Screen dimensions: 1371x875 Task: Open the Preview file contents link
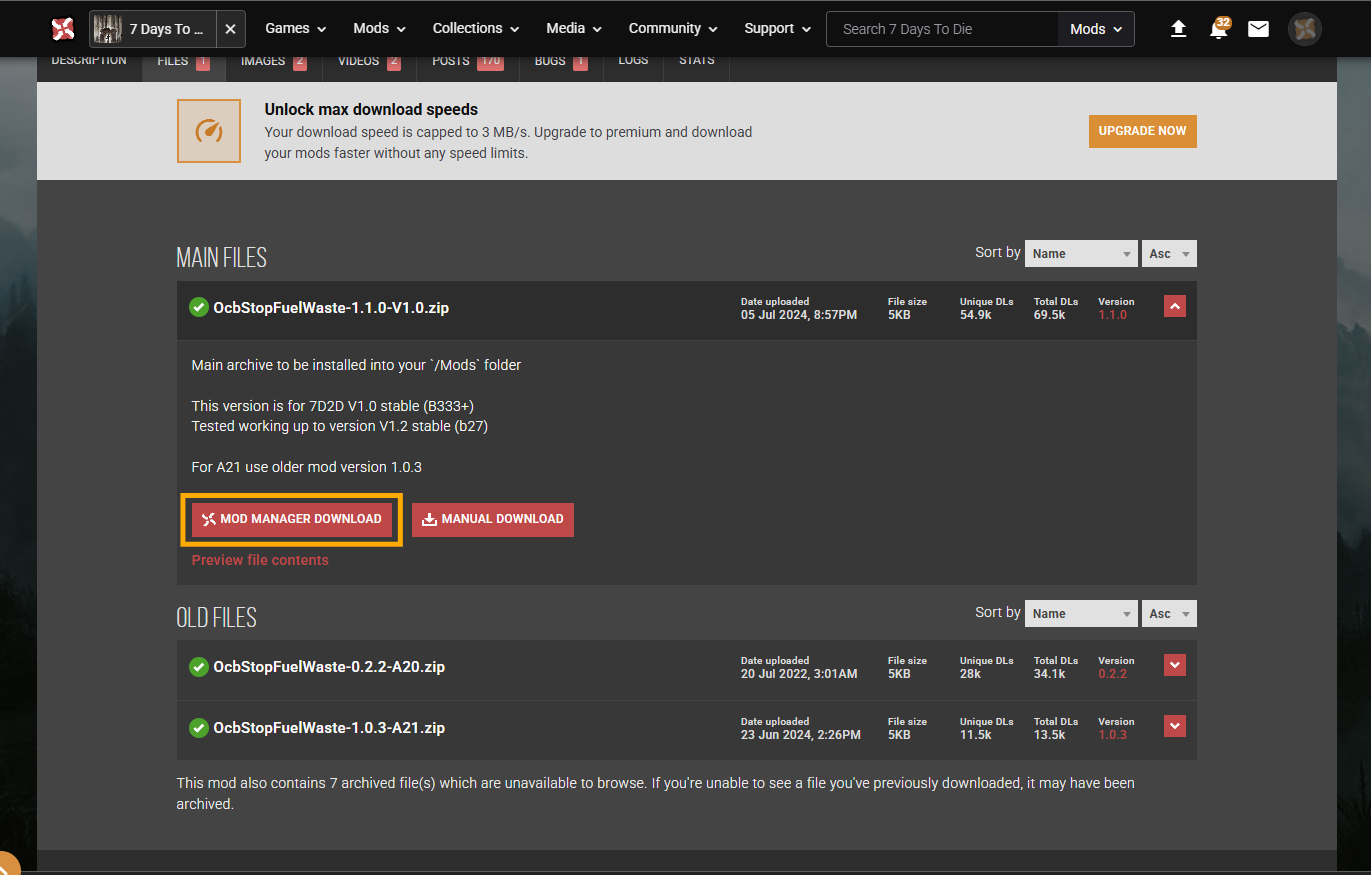[260, 560]
